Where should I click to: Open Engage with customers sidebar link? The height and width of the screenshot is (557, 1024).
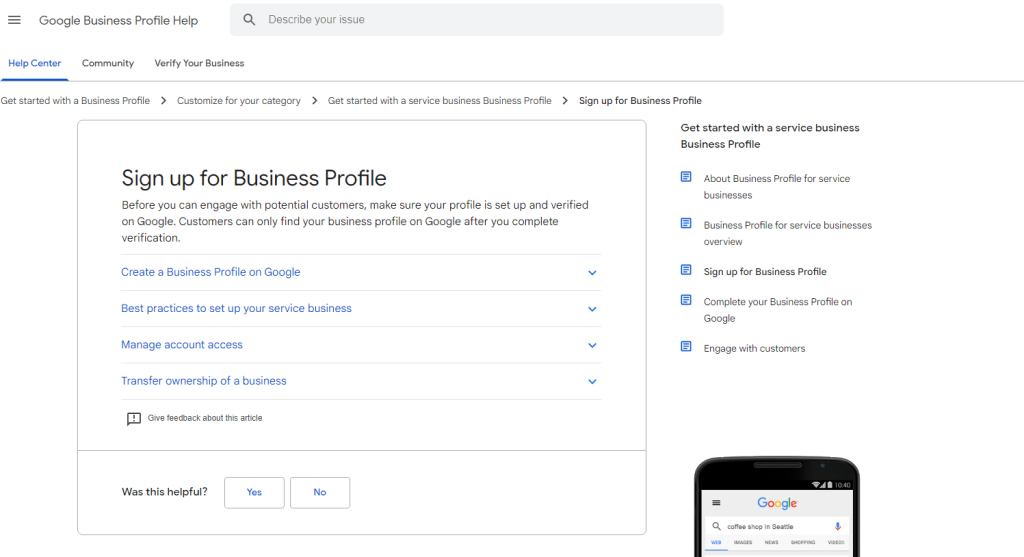point(754,349)
